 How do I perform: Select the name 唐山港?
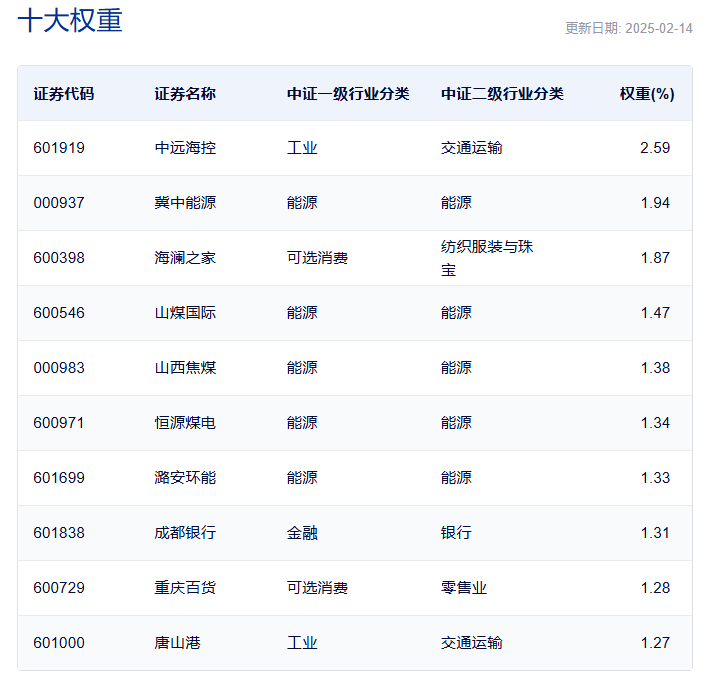coord(178,643)
